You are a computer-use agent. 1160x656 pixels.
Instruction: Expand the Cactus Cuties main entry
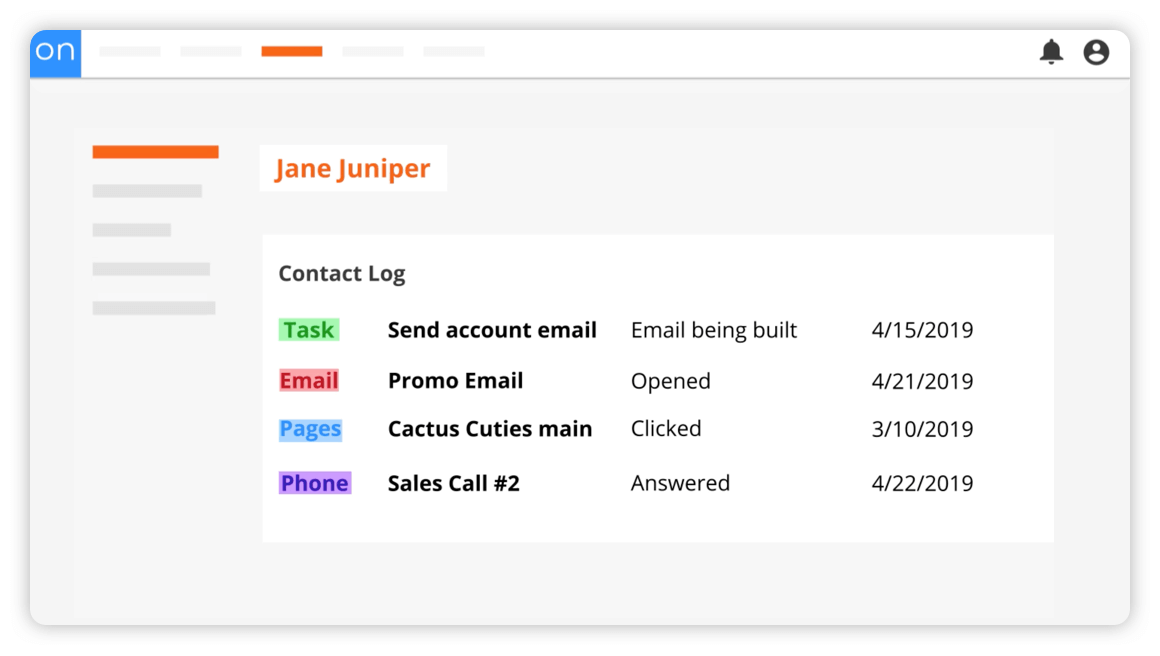[x=490, y=429]
